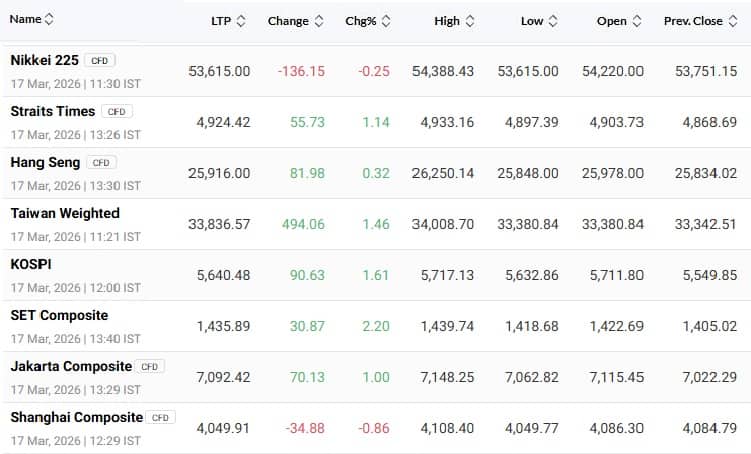Image resolution: width=751 pixels, height=454 pixels.
Task: Select KOSPI LTP 5,640.48
Action: point(223,275)
